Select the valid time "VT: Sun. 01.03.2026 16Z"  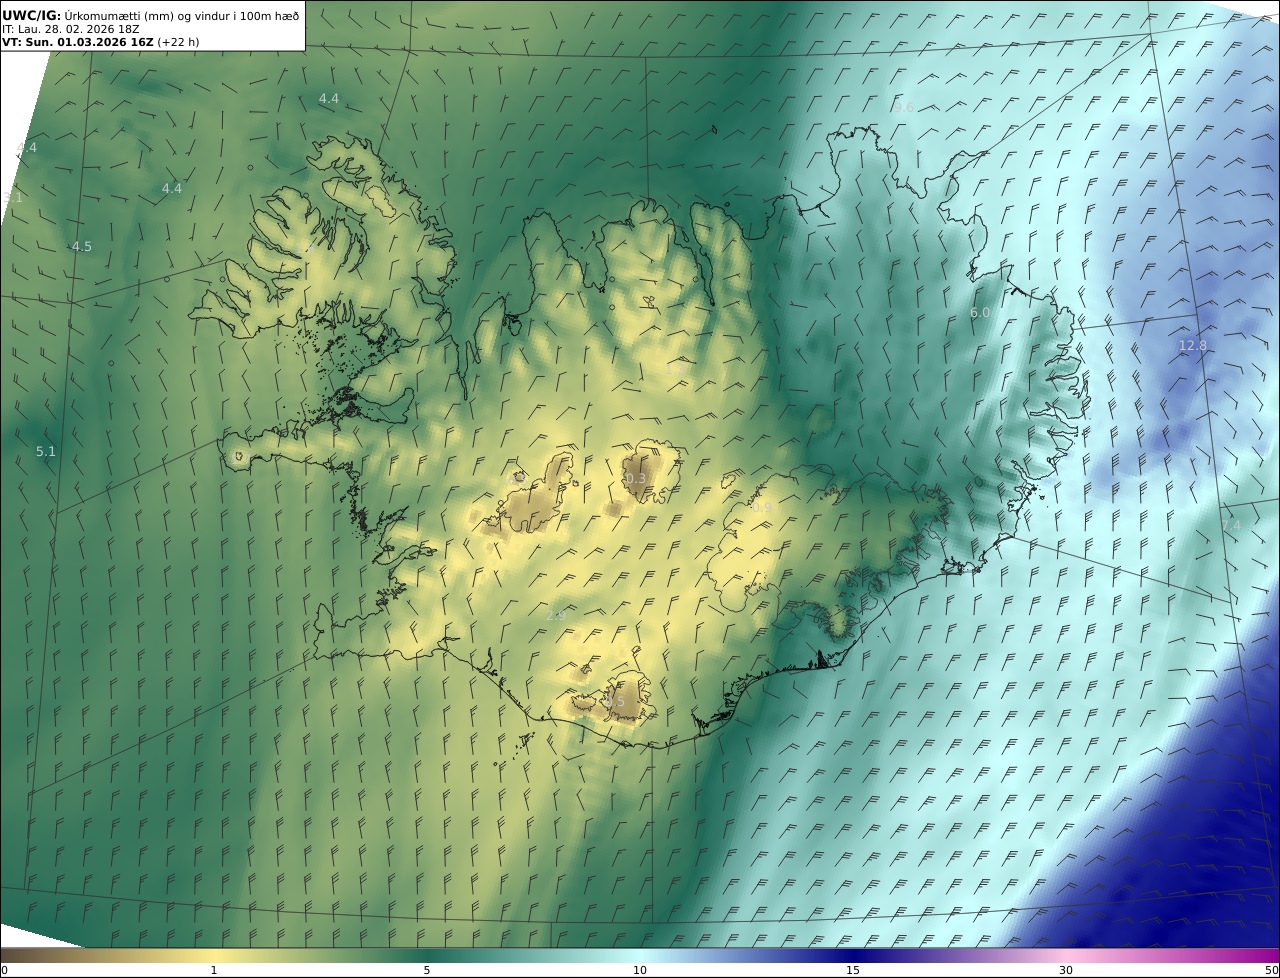pos(77,42)
